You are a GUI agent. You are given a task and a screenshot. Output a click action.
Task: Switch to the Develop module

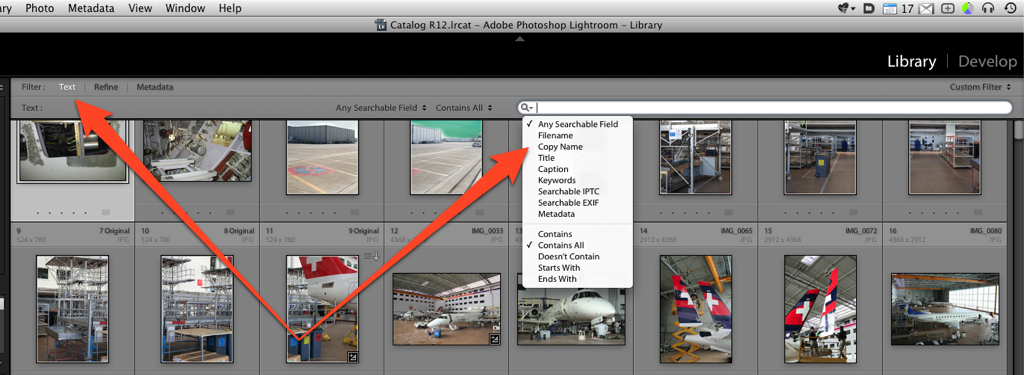987,61
